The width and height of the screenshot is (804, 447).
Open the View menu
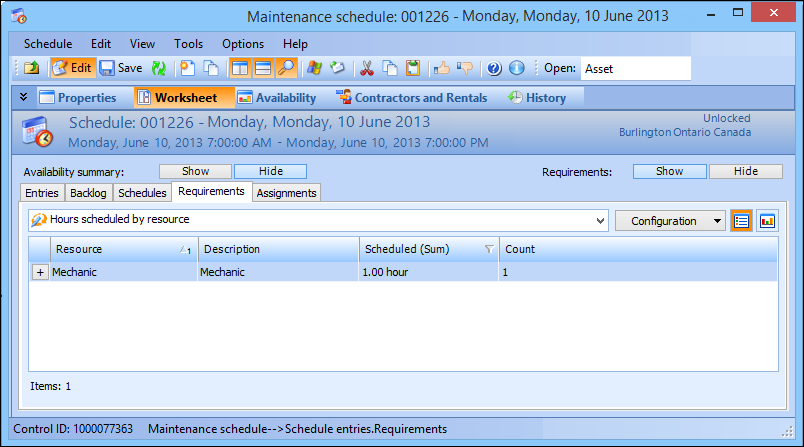(x=142, y=44)
